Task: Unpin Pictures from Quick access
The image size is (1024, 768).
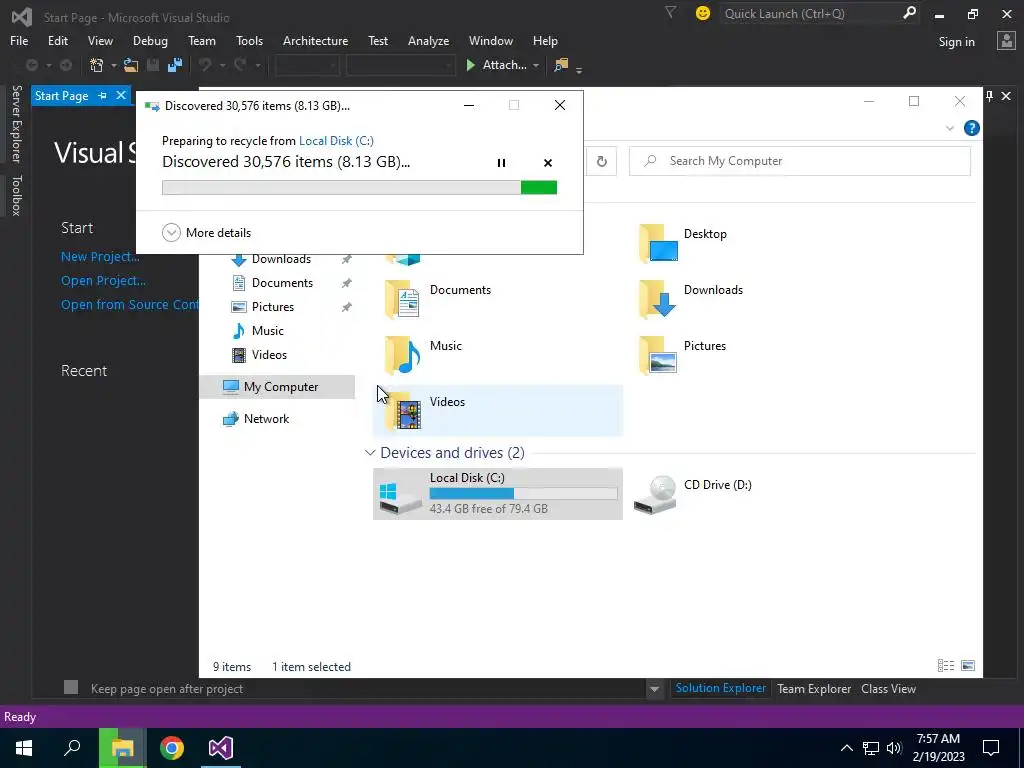Action: (347, 307)
